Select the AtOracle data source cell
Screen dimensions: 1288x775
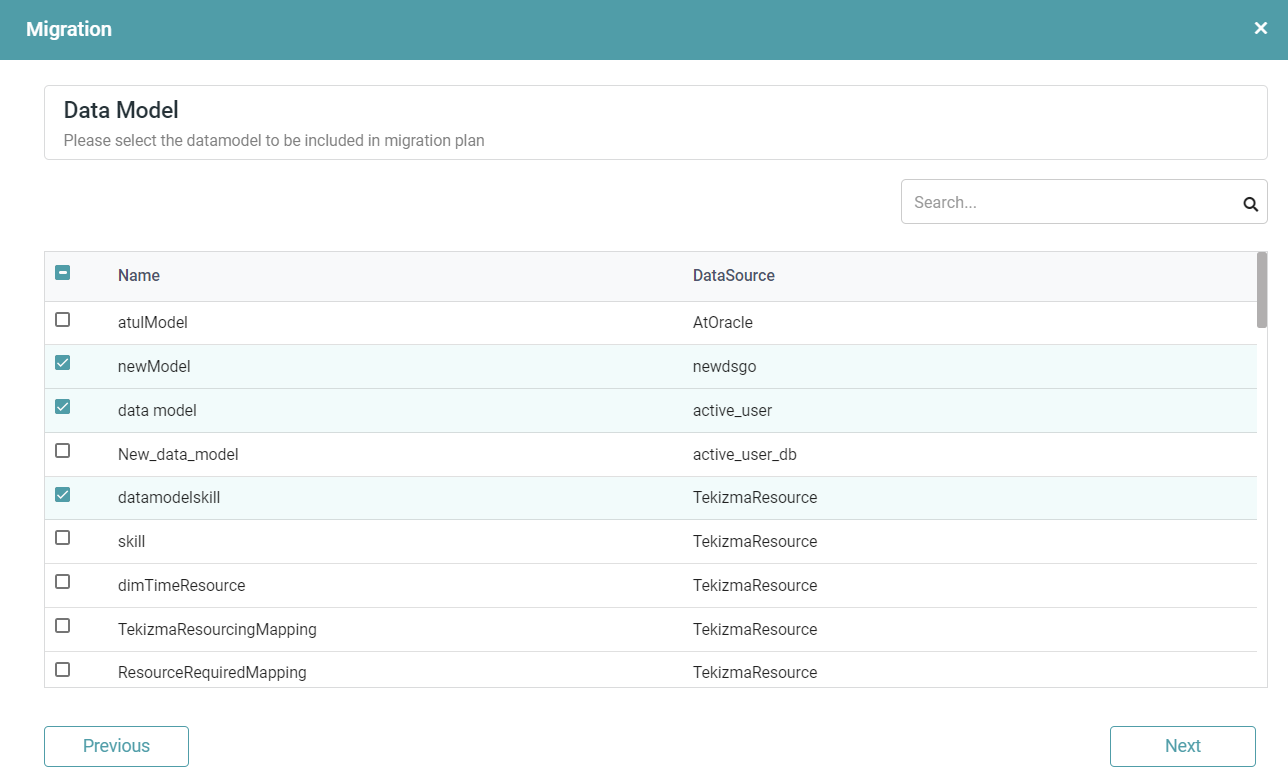pyautogui.click(x=722, y=323)
